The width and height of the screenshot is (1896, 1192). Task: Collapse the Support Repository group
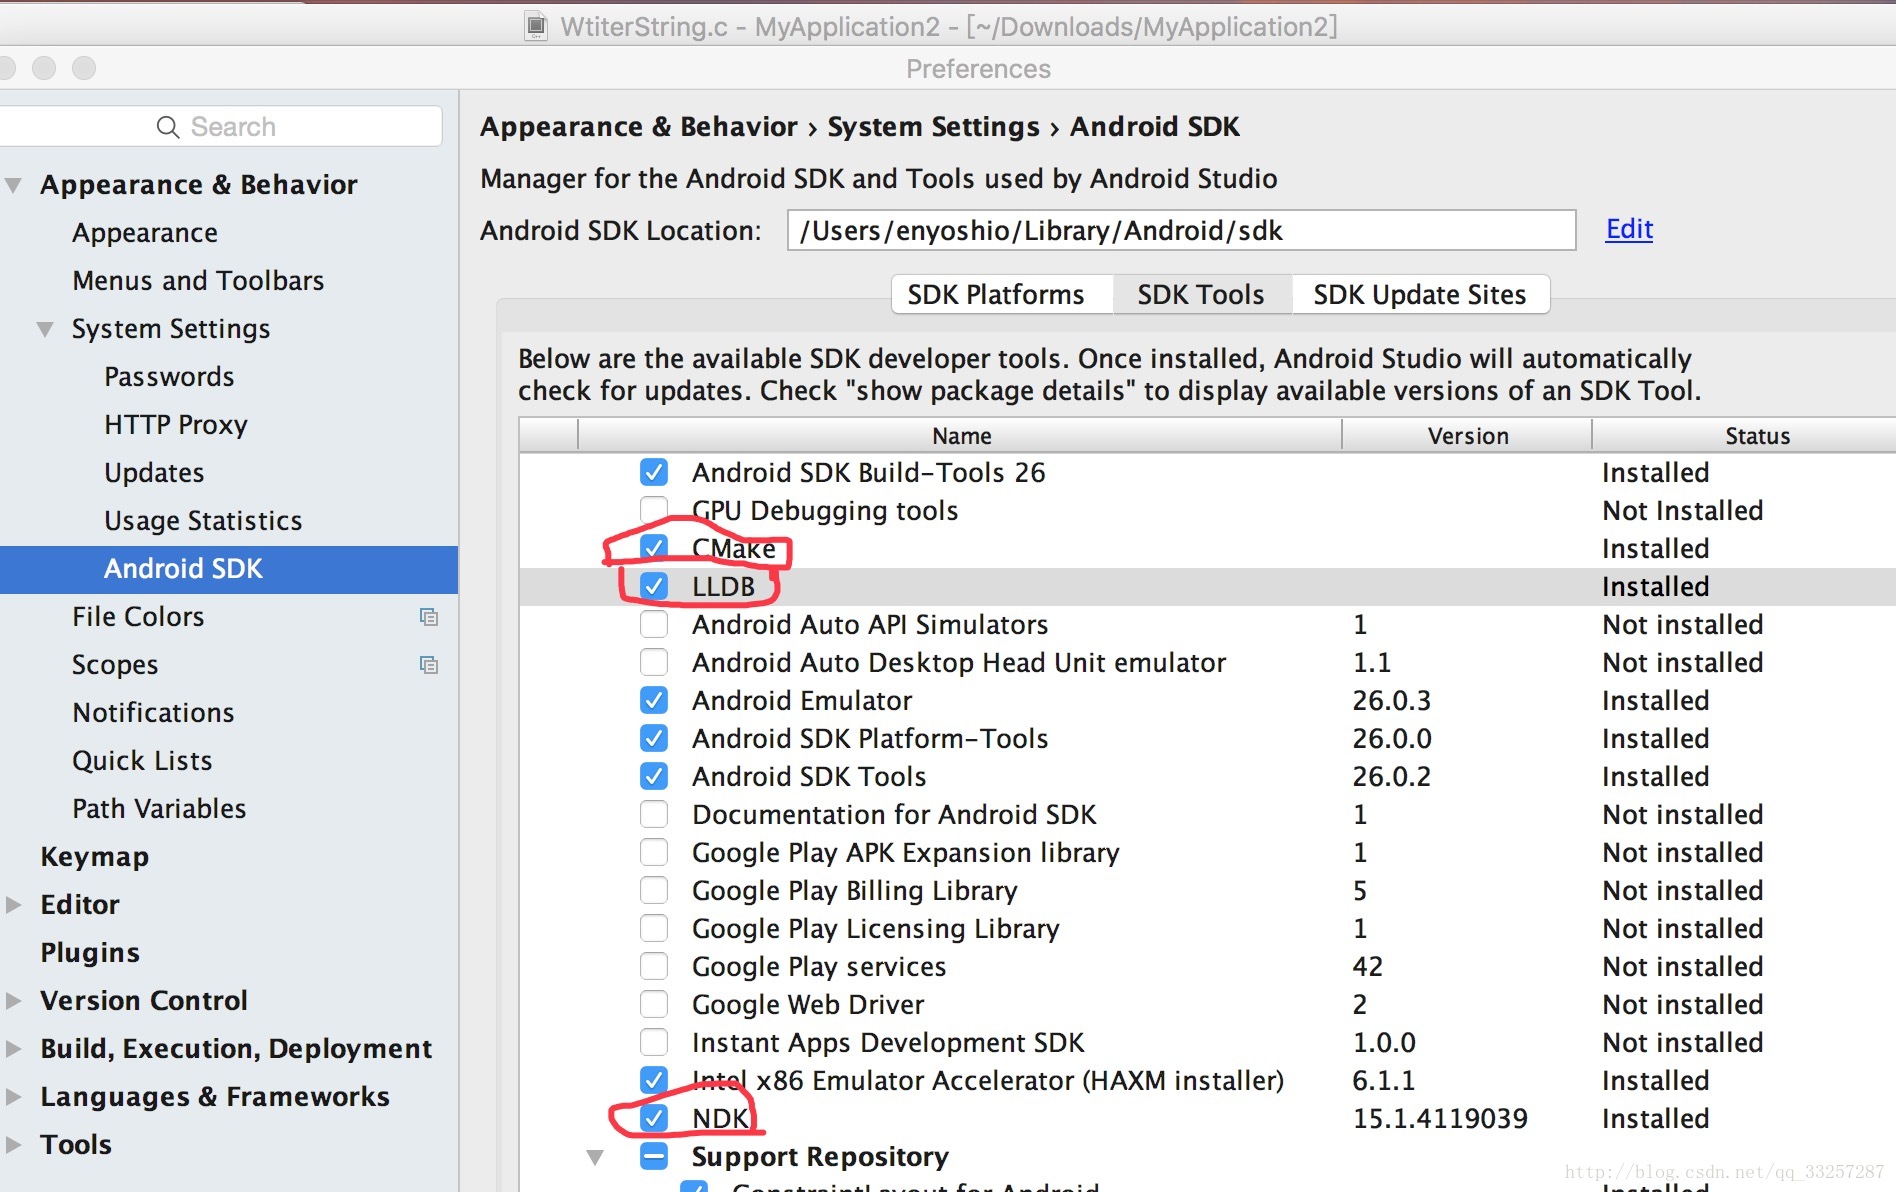coord(595,1157)
